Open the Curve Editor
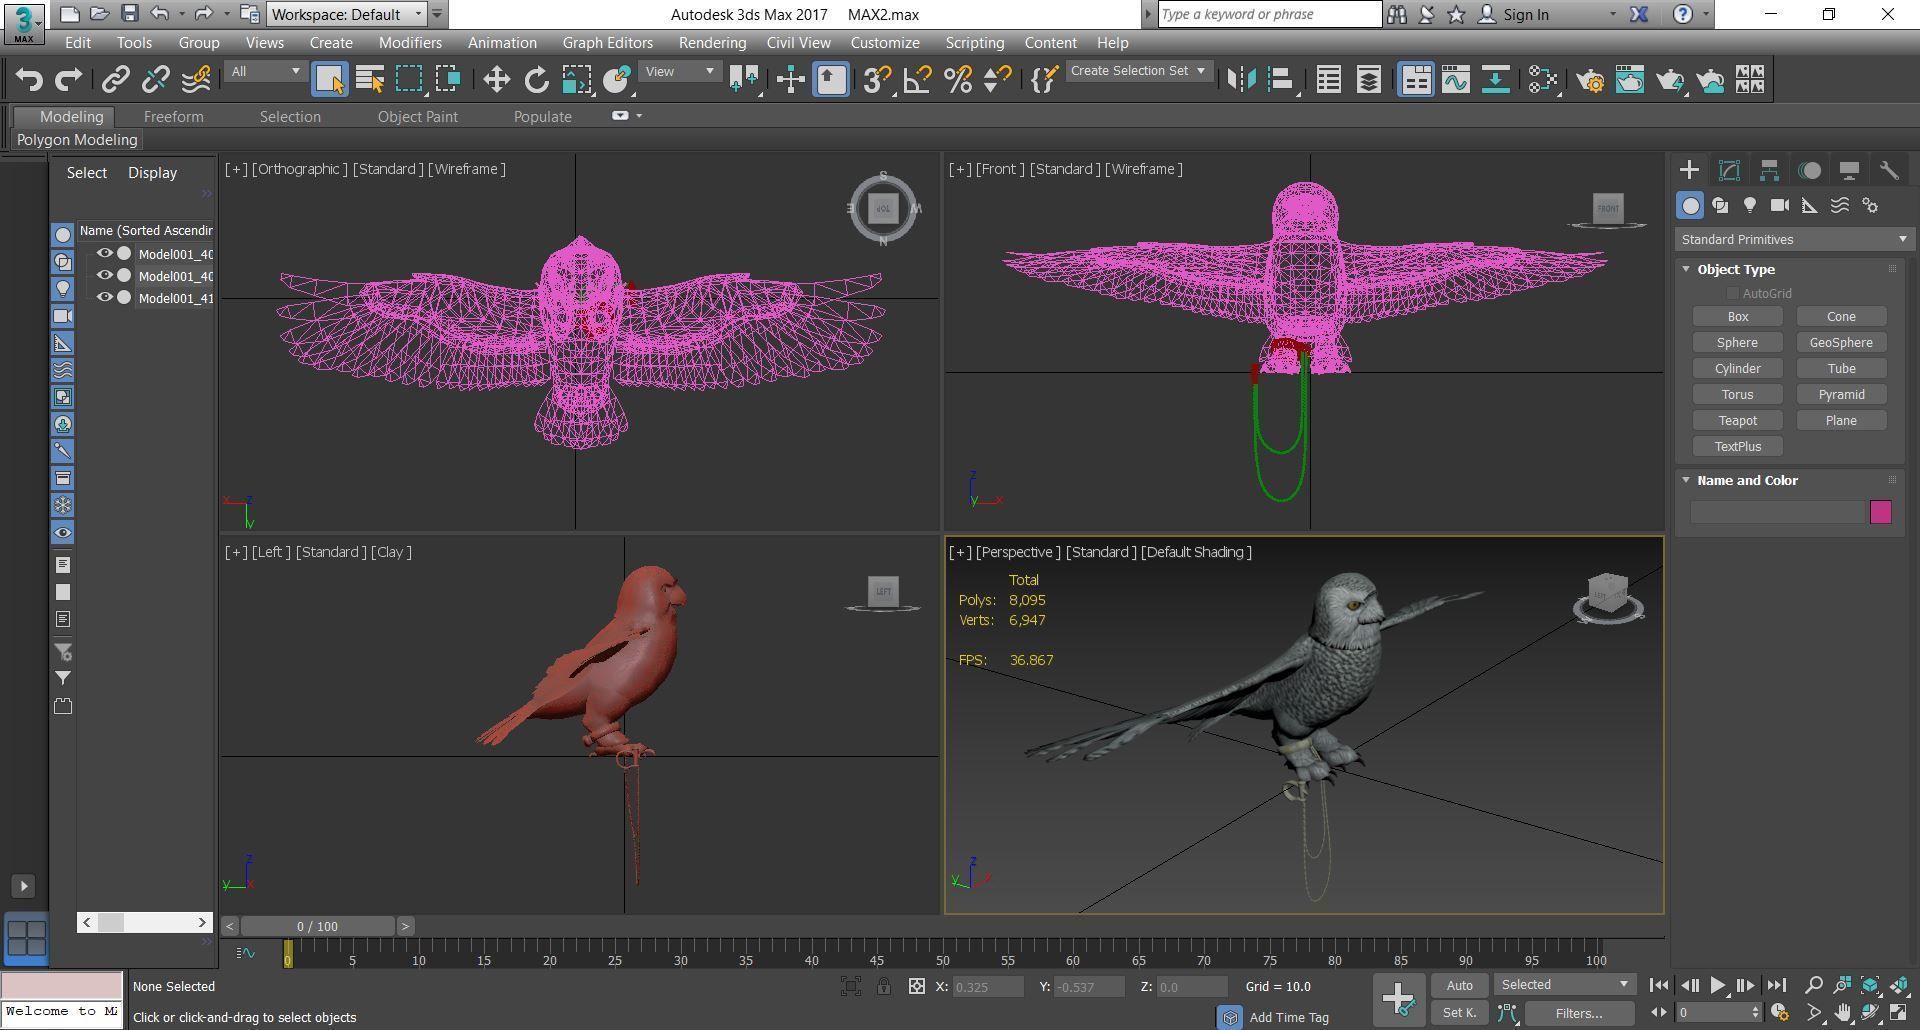 coord(1455,79)
